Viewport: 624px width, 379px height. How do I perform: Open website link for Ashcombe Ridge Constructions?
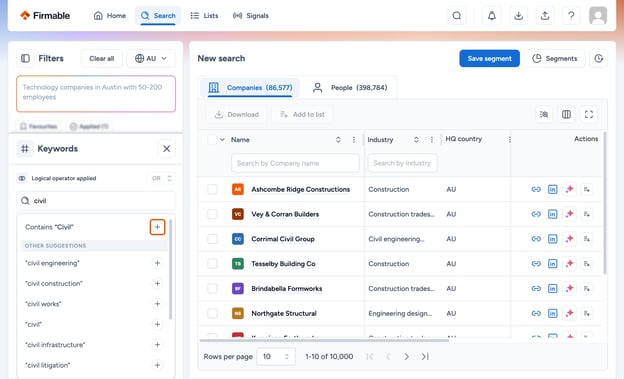point(536,189)
